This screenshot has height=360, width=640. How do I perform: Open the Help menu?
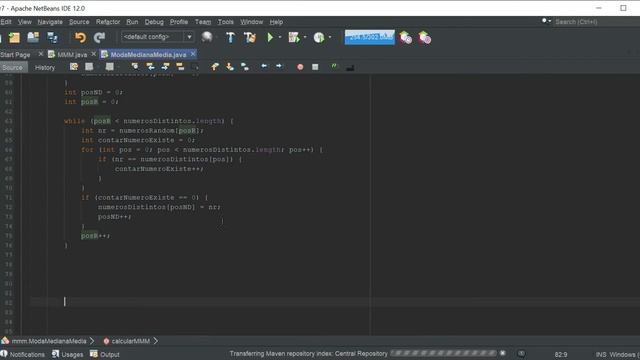(276, 22)
